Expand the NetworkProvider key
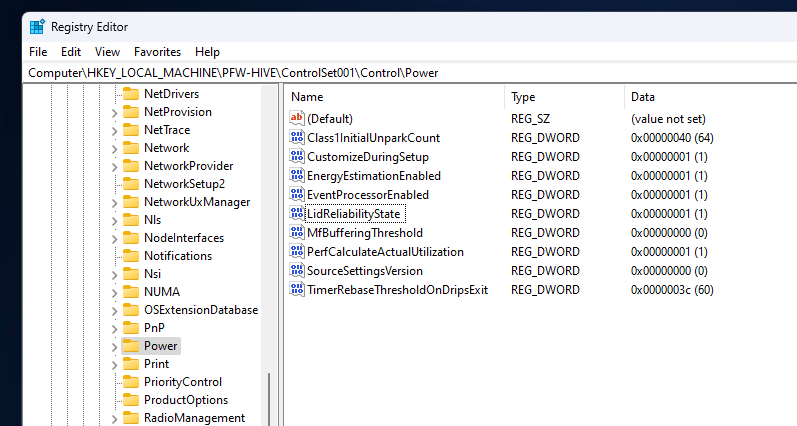The image size is (797, 426). (x=114, y=167)
